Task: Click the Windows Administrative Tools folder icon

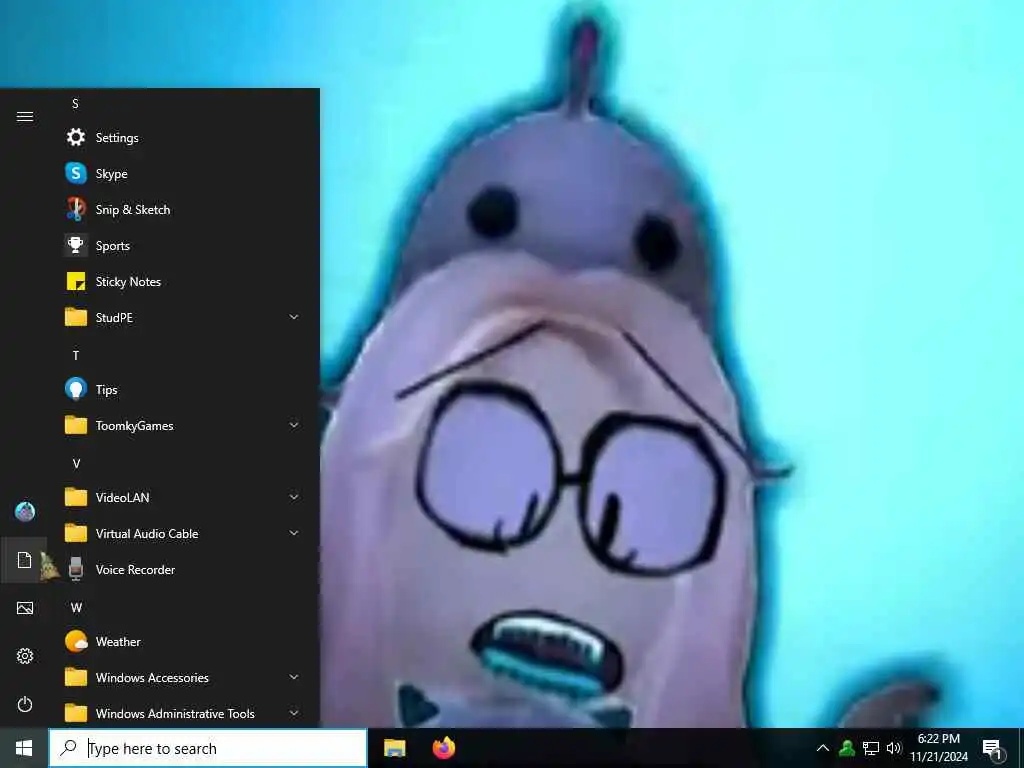Action: click(x=76, y=714)
